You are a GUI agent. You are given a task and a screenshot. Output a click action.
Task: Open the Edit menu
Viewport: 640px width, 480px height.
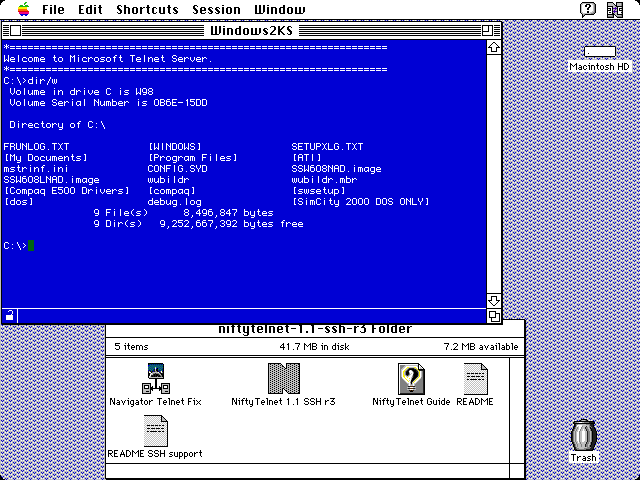[x=90, y=9]
